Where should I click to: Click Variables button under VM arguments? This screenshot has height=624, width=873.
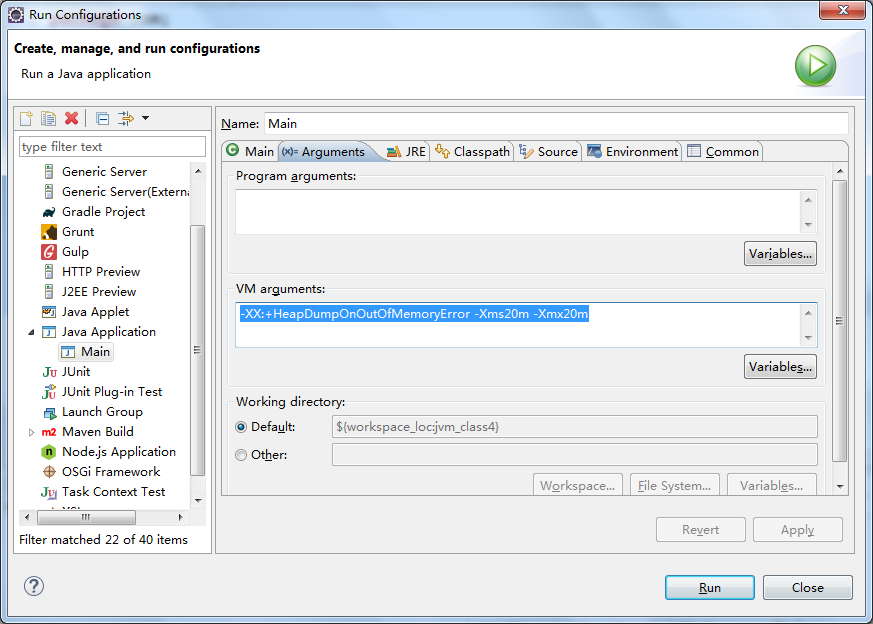click(780, 367)
